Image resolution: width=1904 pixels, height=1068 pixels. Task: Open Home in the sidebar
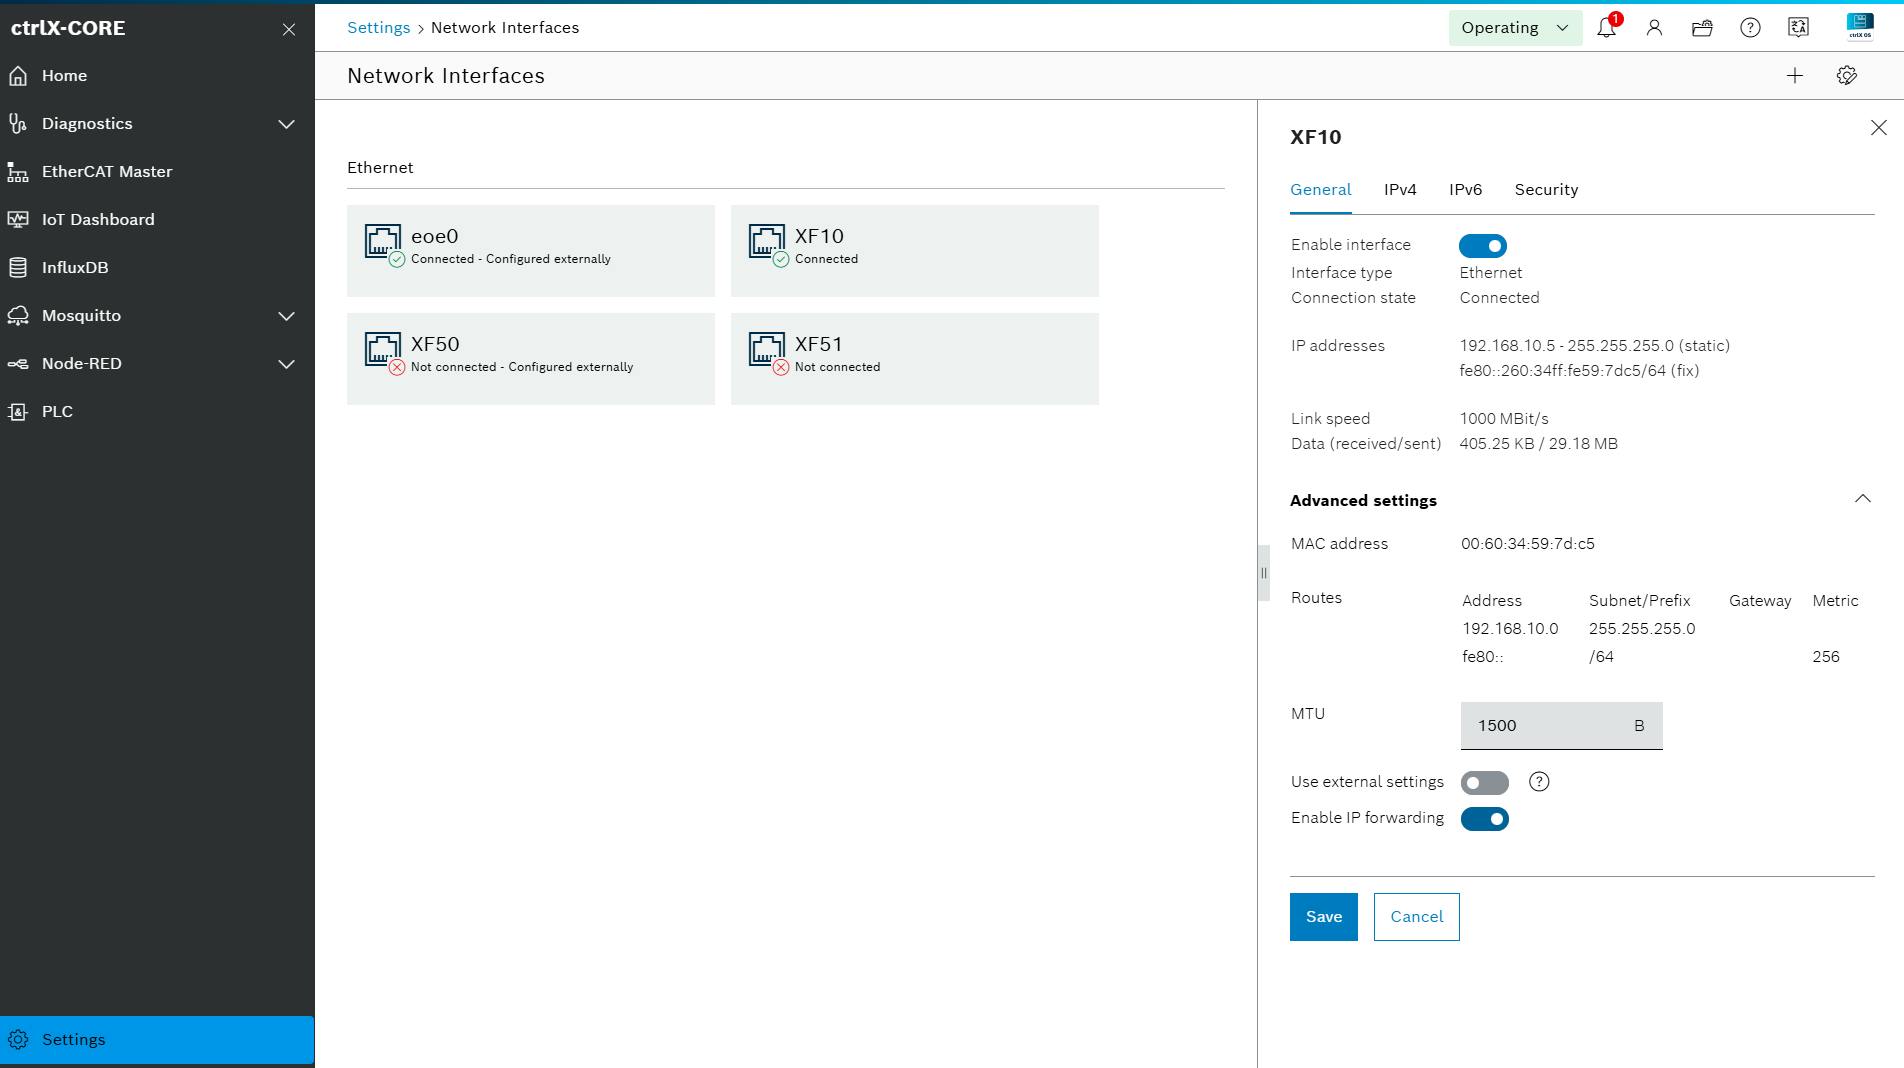(x=157, y=76)
